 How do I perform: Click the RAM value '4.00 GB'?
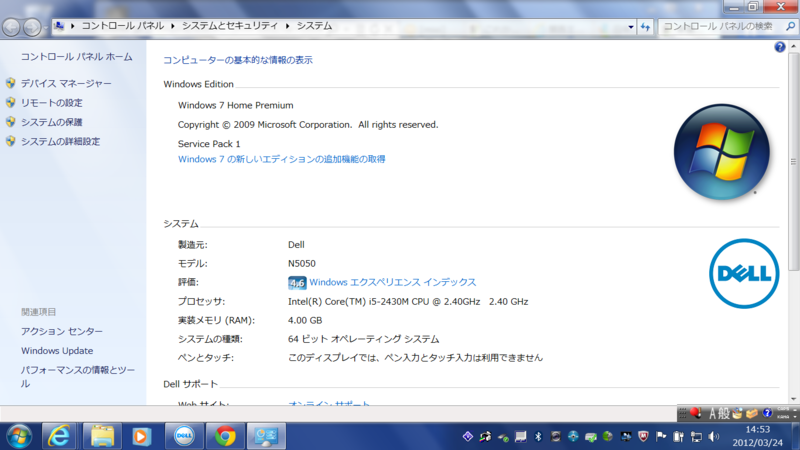(305, 320)
